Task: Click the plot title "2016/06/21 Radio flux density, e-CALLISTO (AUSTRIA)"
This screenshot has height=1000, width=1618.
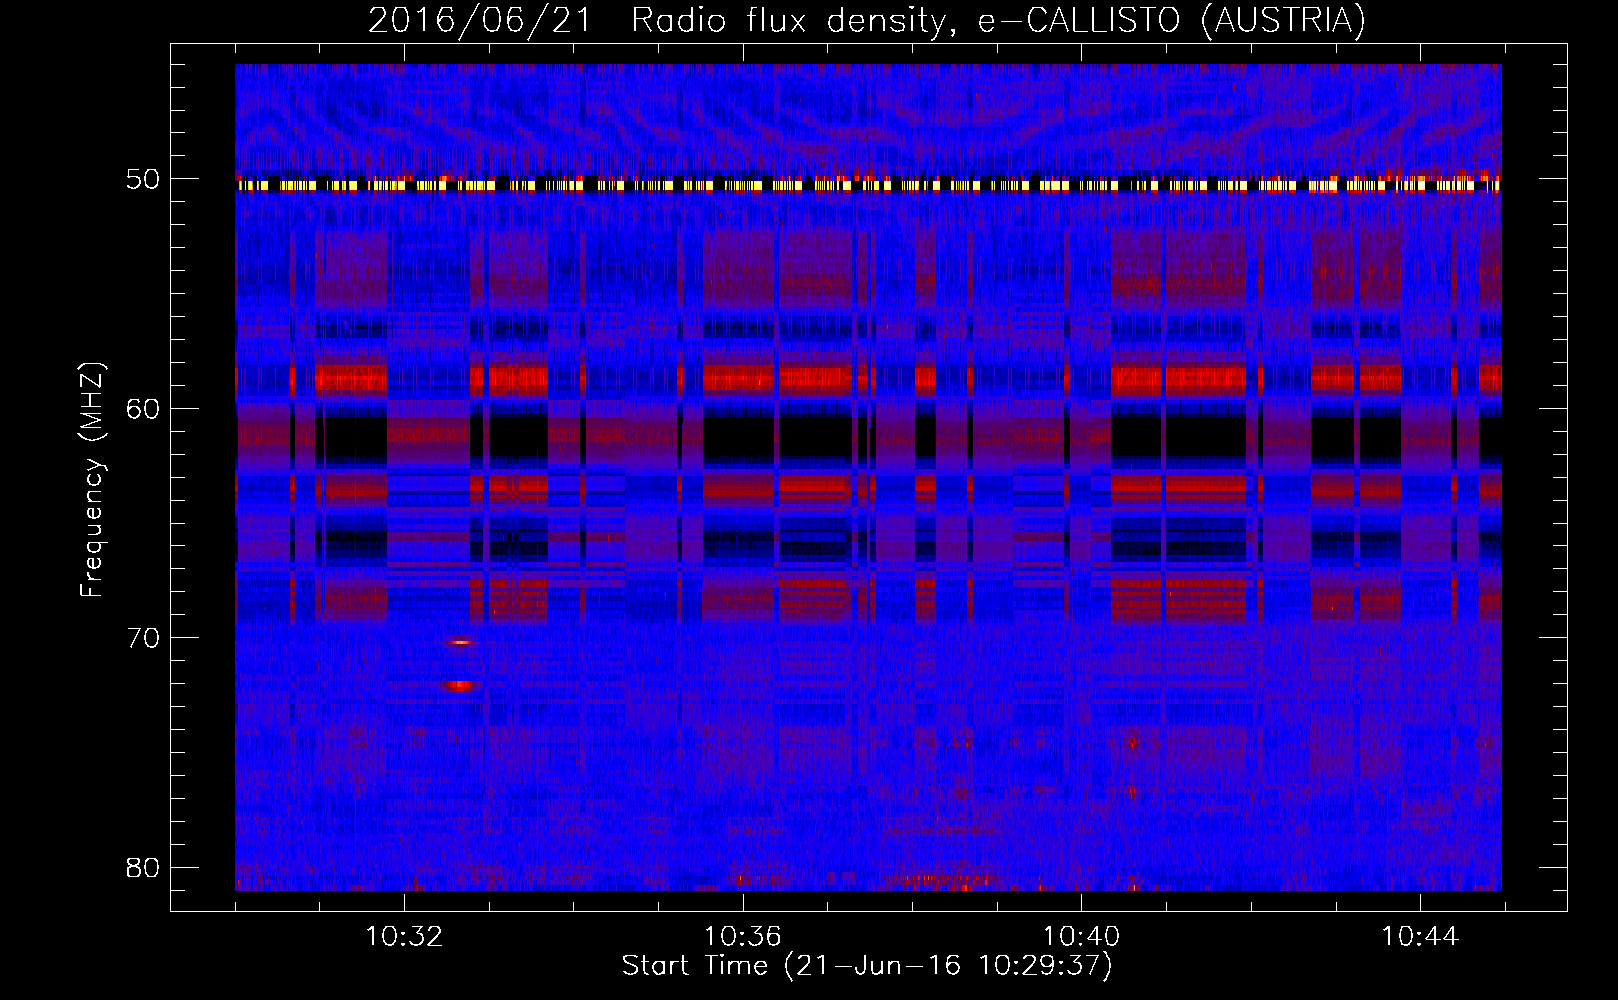Action: tap(866, 20)
